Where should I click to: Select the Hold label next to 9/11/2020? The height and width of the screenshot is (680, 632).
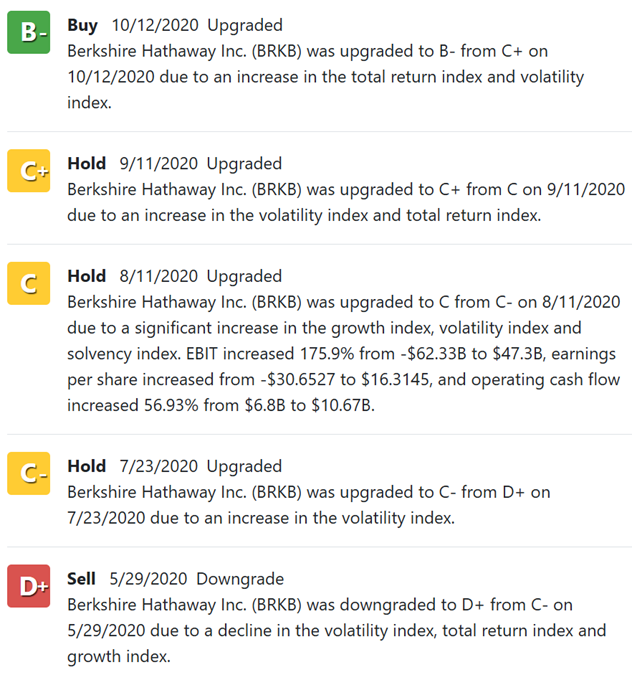pyautogui.click(x=86, y=163)
